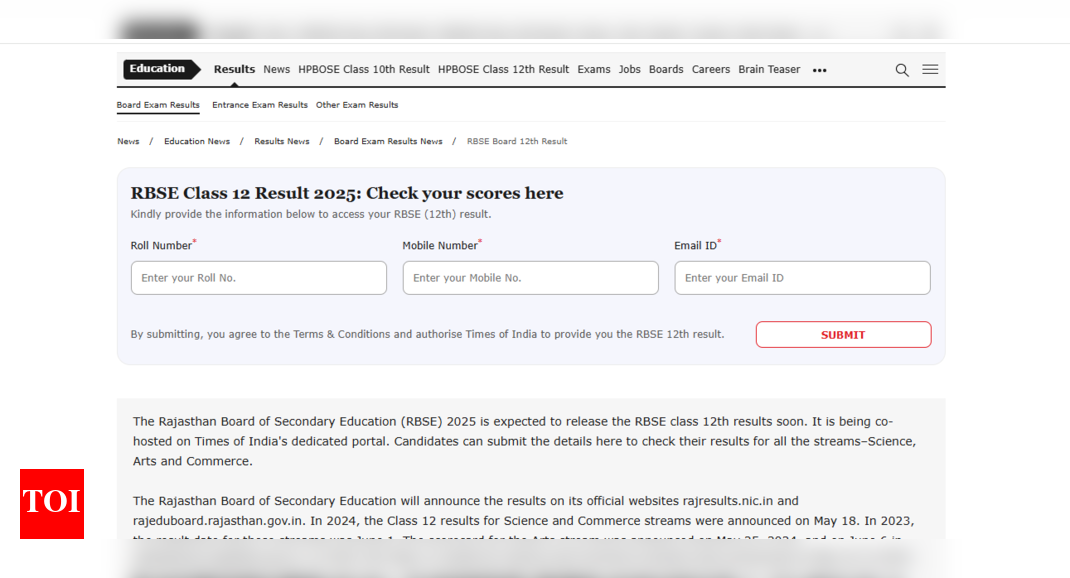
Task: Open the Exams nav item
Action: click(594, 70)
